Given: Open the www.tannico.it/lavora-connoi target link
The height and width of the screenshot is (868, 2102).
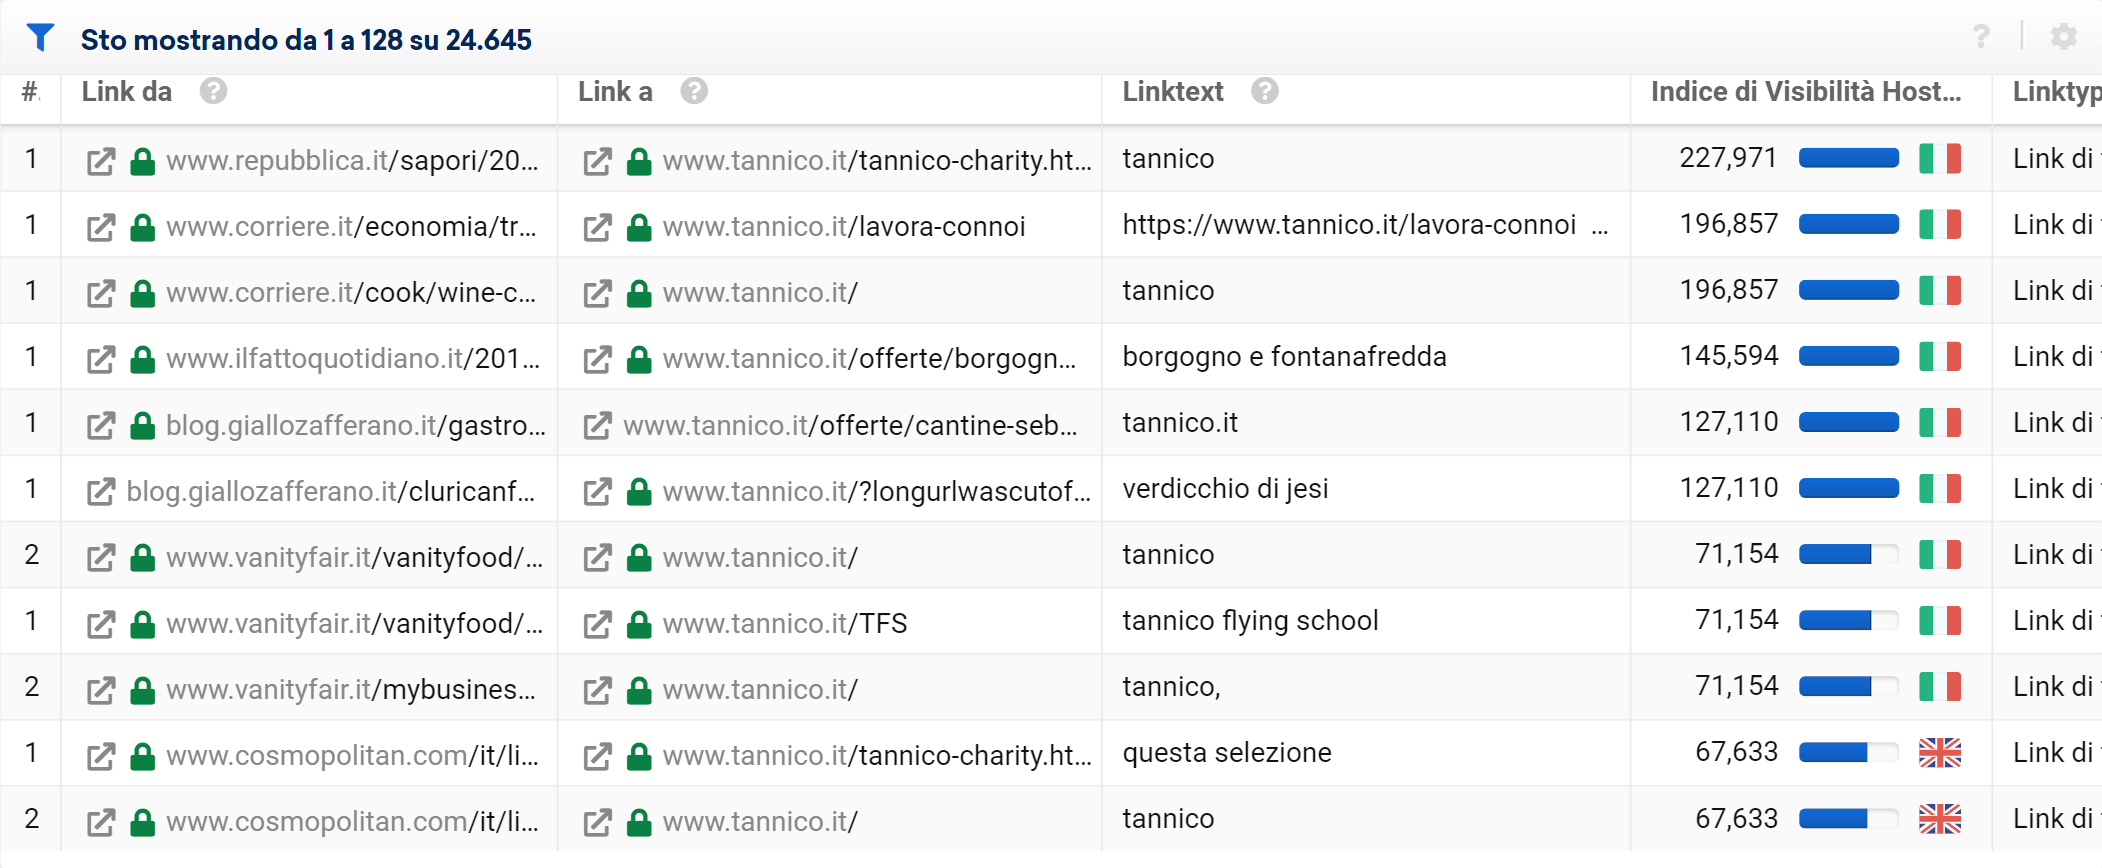Looking at the screenshot, I should (x=844, y=226).
